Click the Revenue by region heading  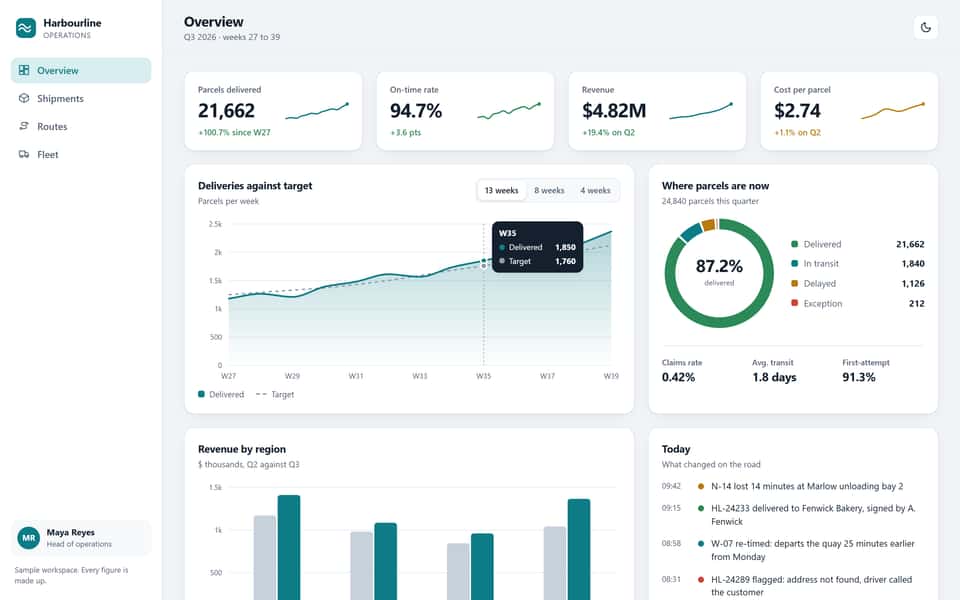(x=242, y=449)
